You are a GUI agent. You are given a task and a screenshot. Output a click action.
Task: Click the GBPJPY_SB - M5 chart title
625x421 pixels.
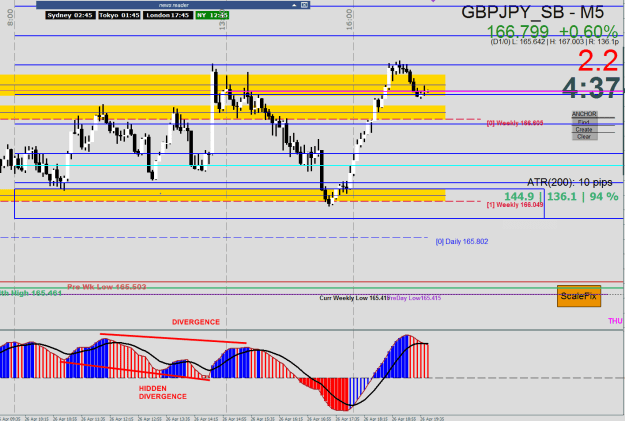533,12
